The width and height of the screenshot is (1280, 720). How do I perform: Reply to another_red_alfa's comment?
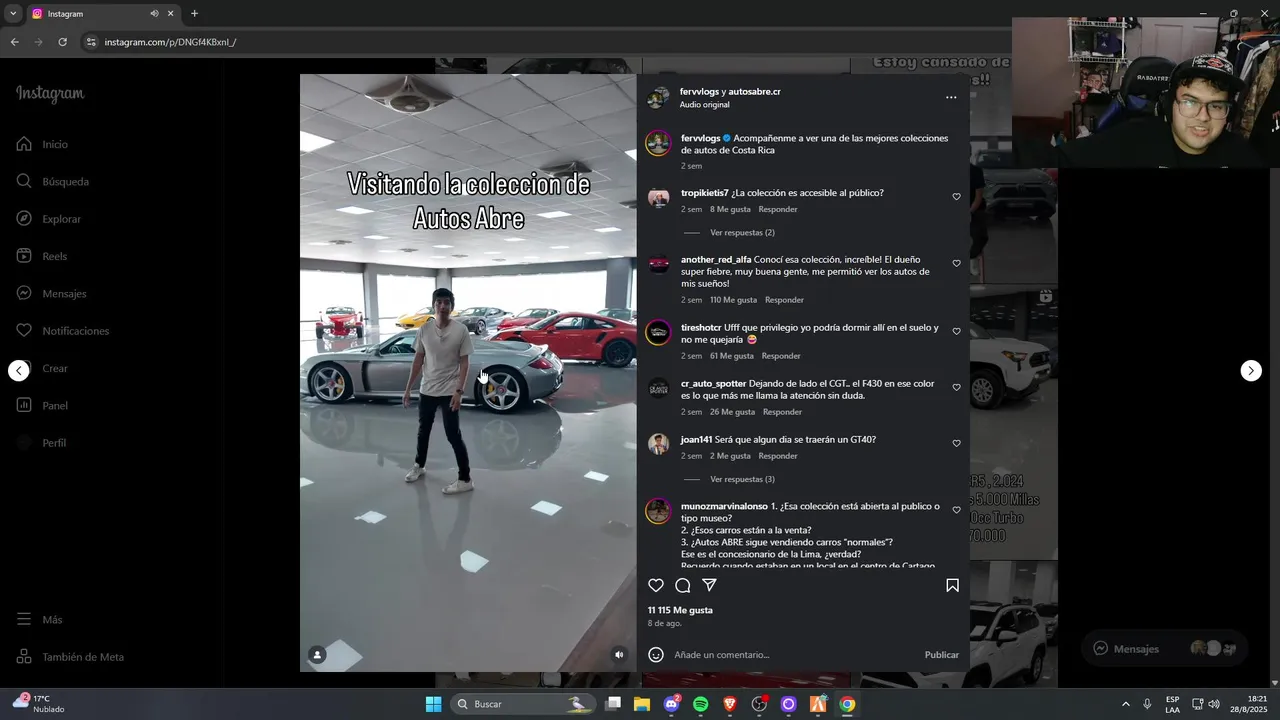coord(784,300)
